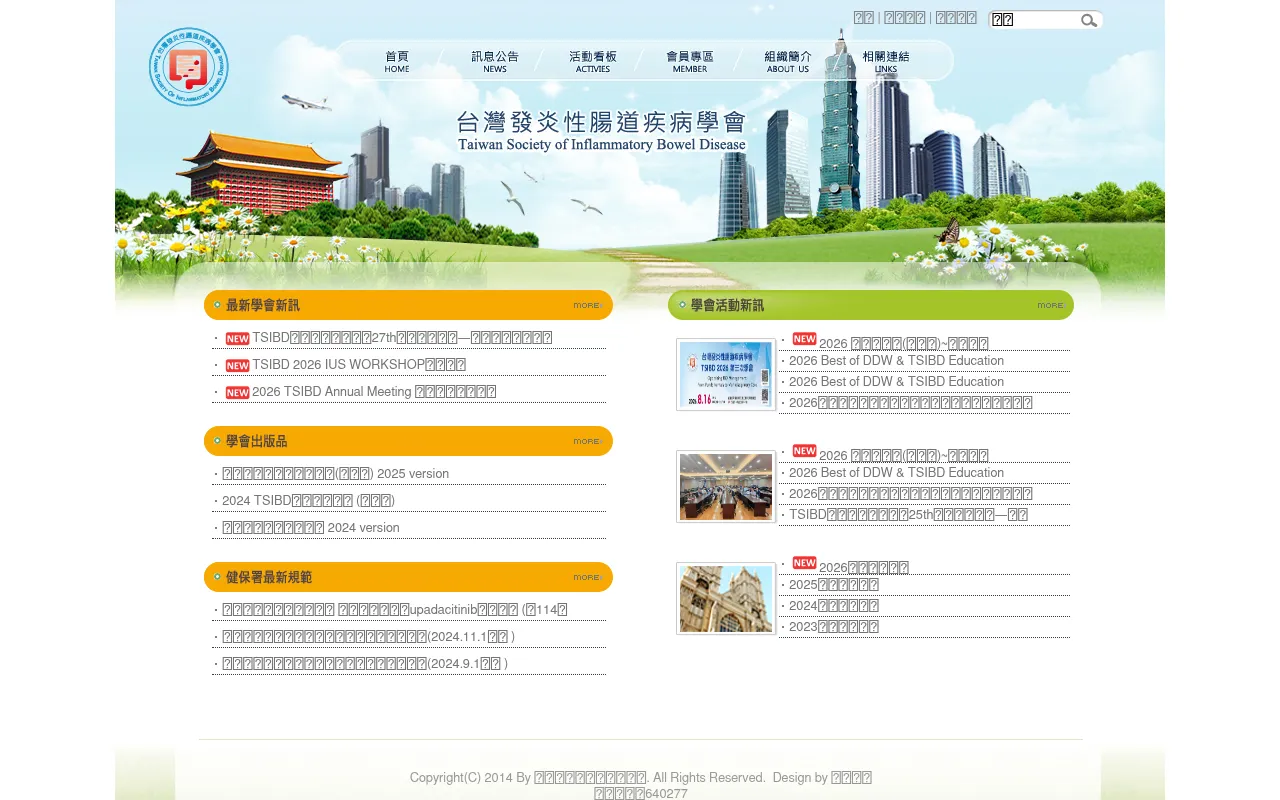Open the TSIBD news link mentioning 27th
Screen dimensions: 1280x800
coord(402,338)
